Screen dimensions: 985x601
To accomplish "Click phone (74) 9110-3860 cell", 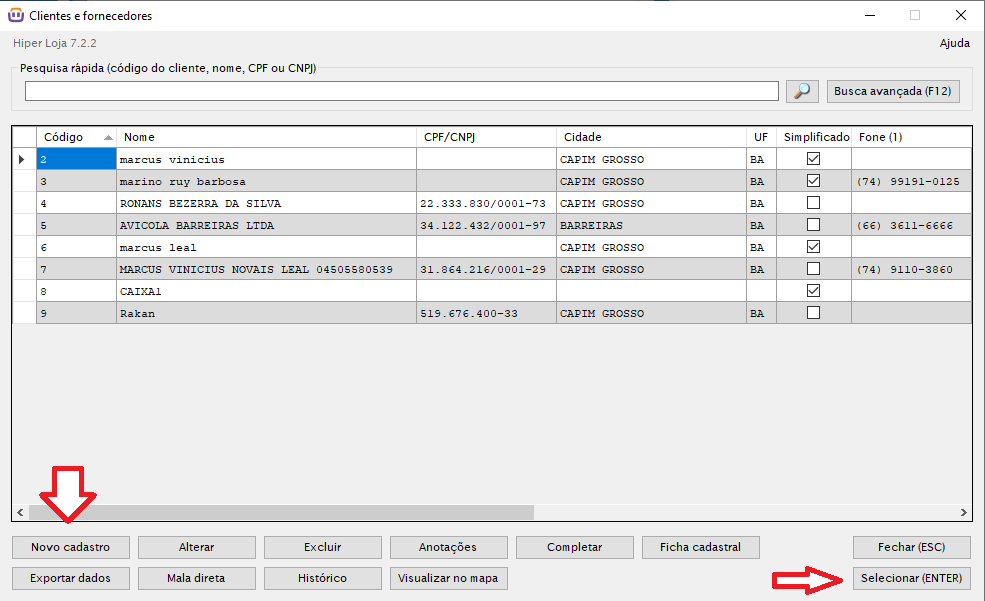I will point(912,269).
